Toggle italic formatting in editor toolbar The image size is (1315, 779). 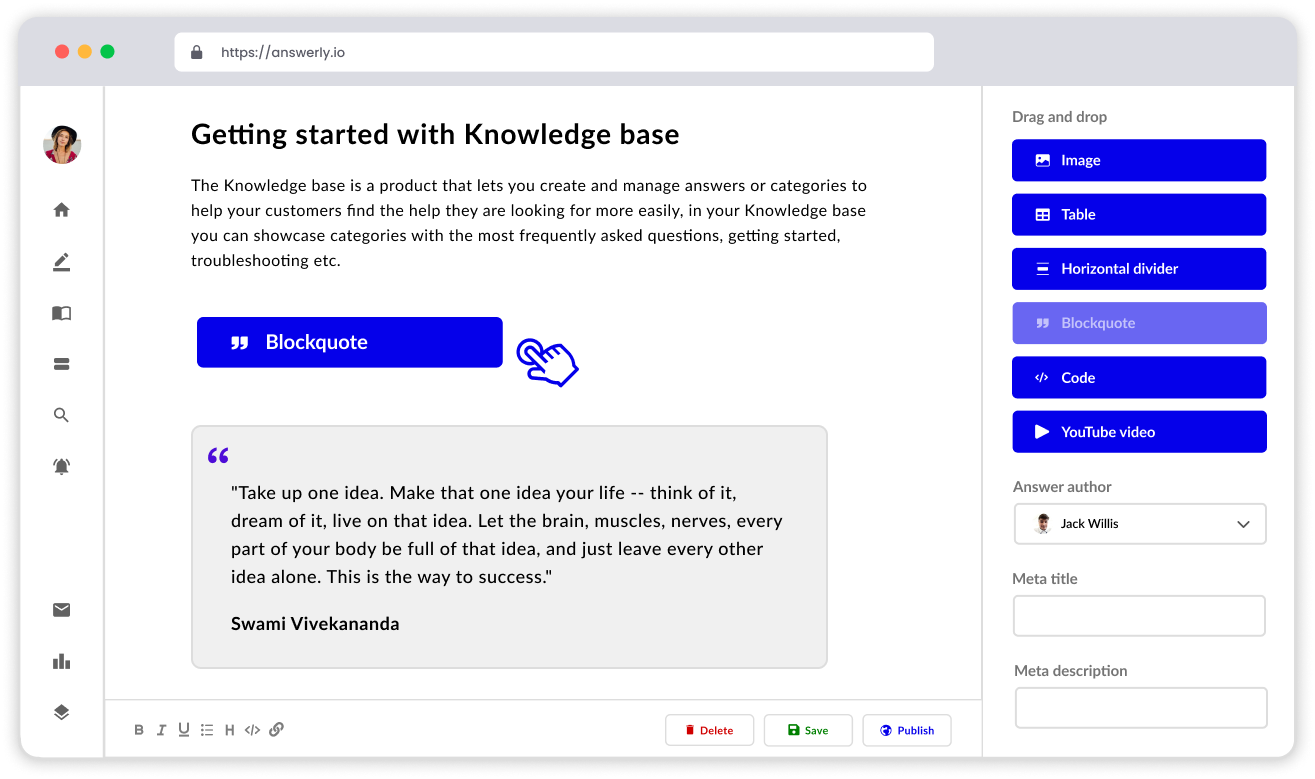tap(161, 730)
